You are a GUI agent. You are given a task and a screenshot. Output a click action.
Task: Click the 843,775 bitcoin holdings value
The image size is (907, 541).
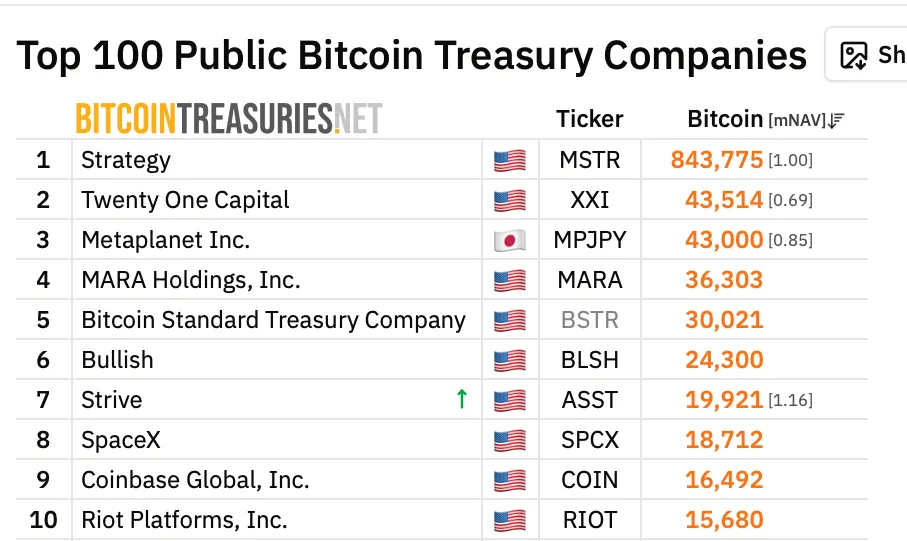[x=717, y=160]
